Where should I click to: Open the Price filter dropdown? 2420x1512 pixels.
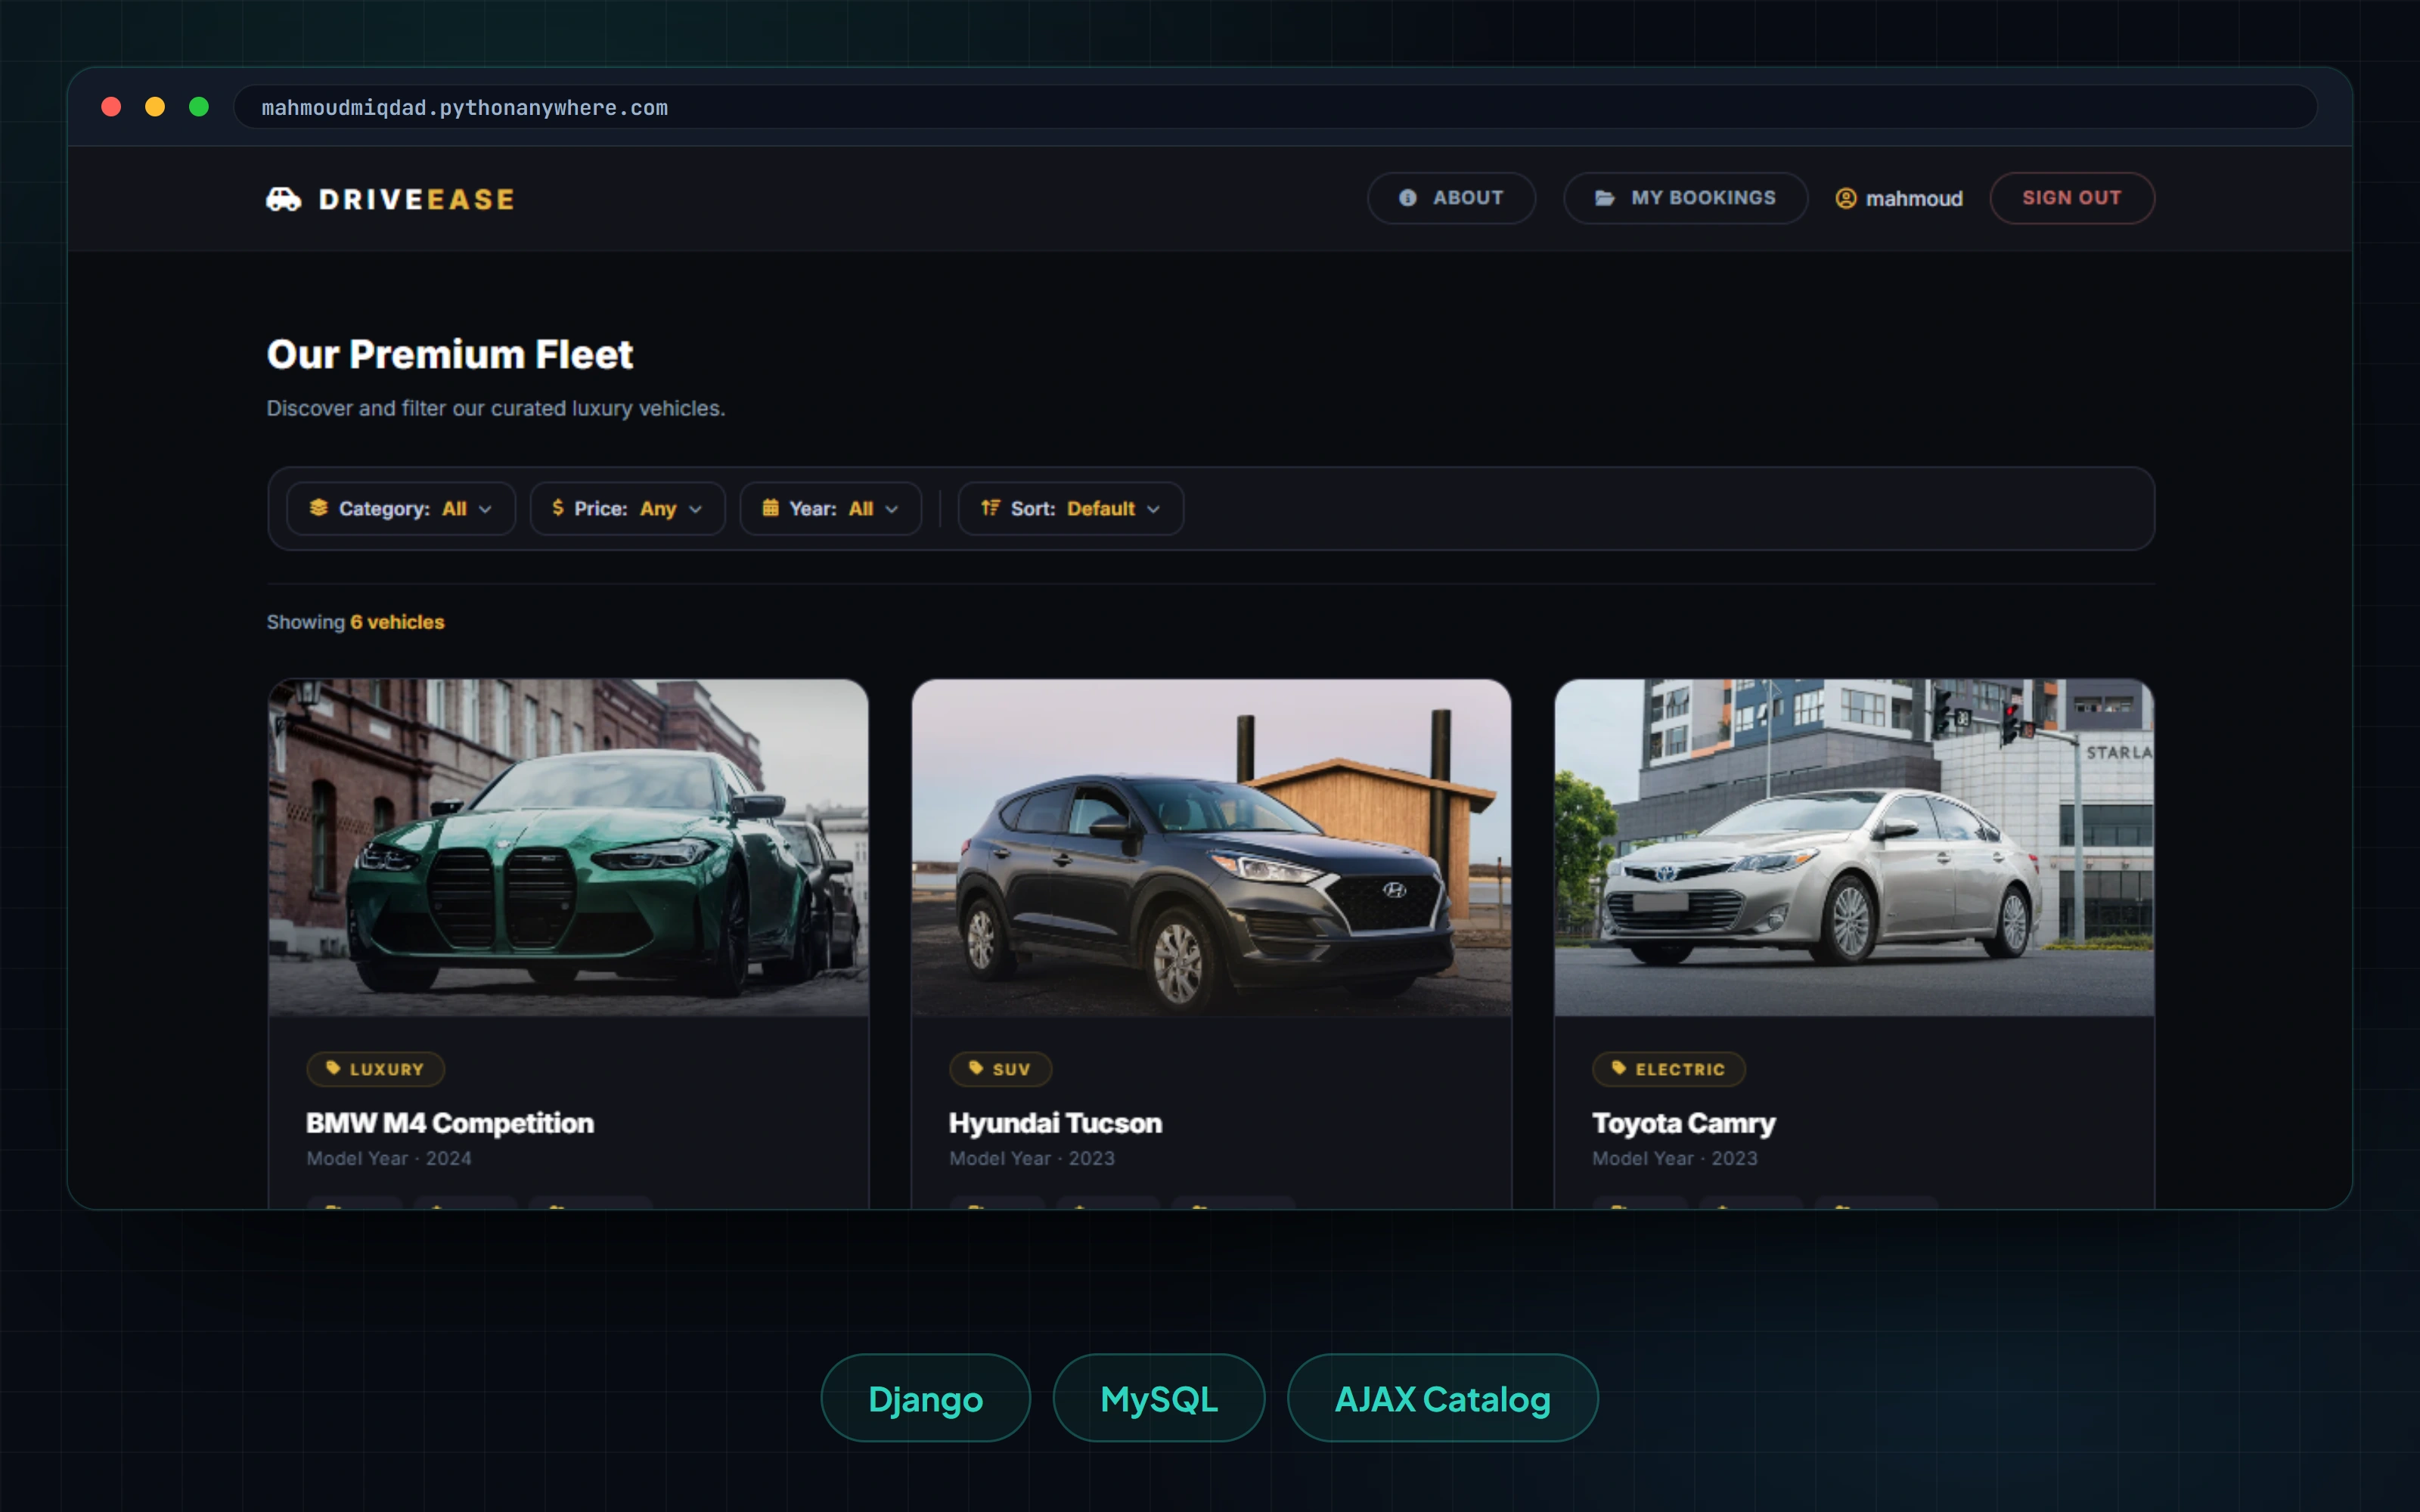point(627,509)
